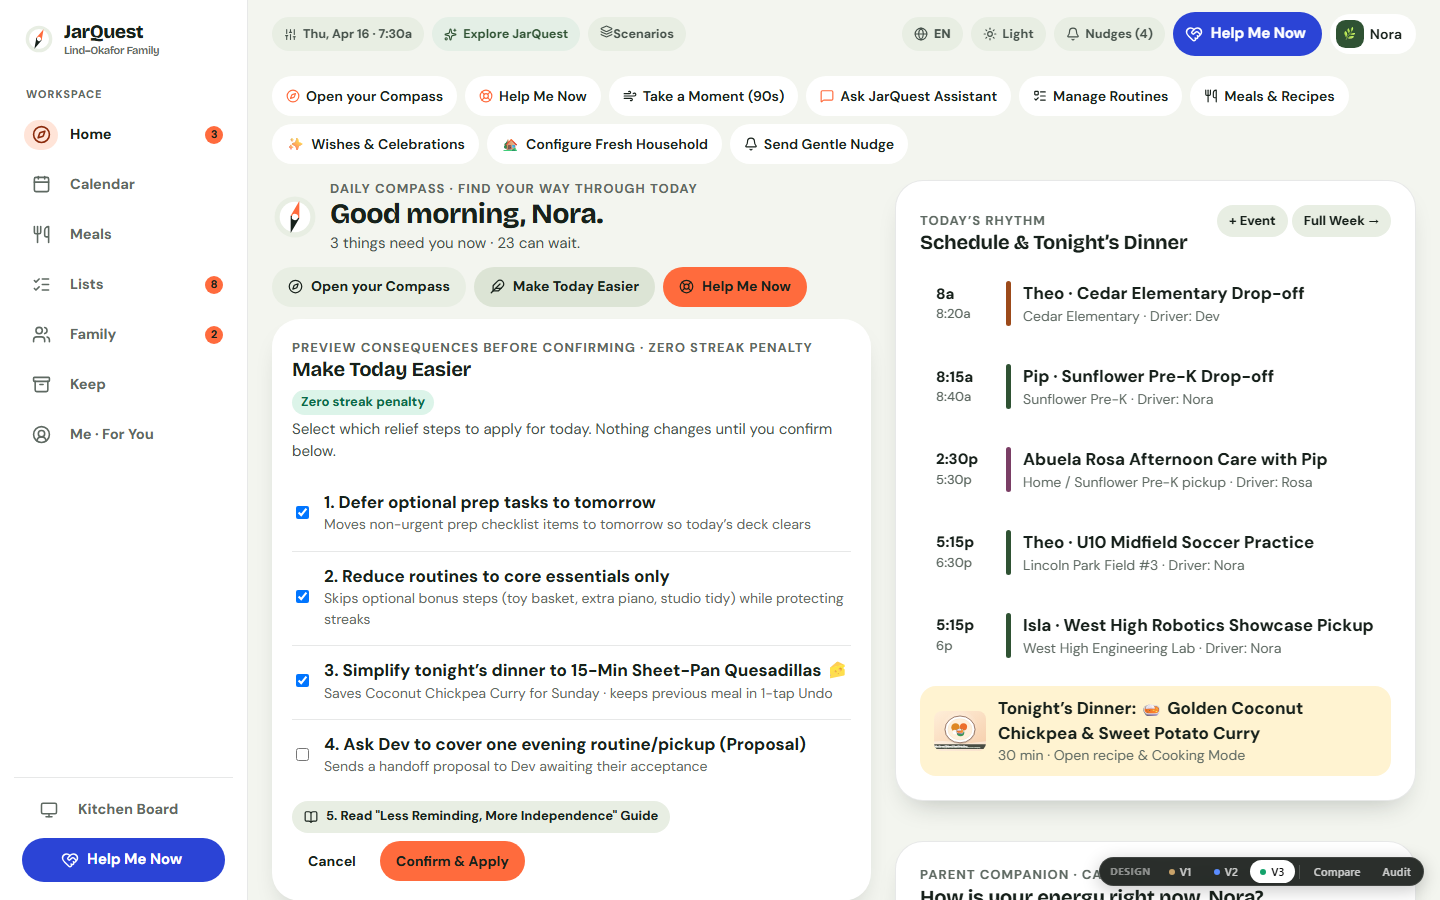1440x900 pixels.
Task: Change language via EN globe button
Action: click(932, 34)
